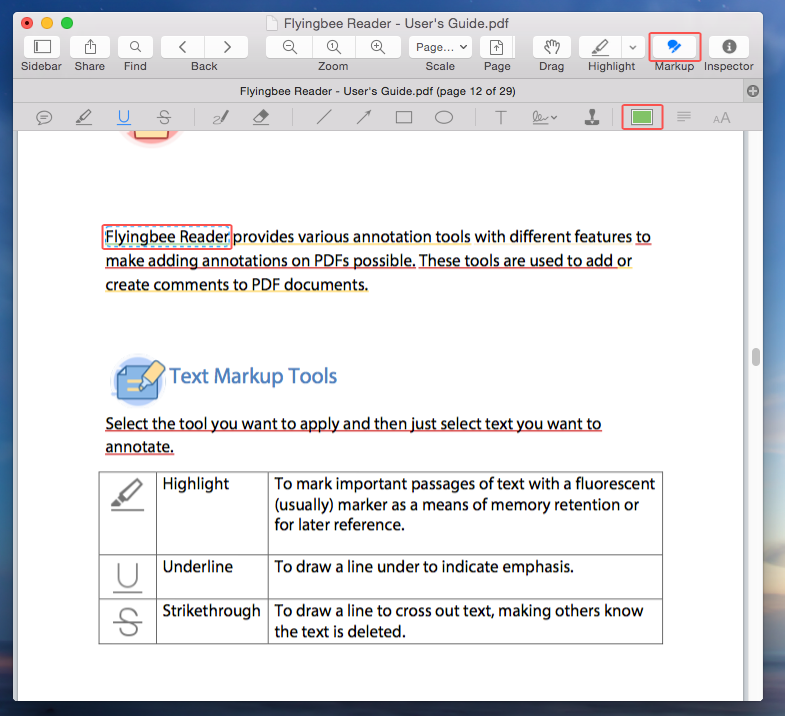
Task: Select the Stamp tool
Action: [592, 118]
